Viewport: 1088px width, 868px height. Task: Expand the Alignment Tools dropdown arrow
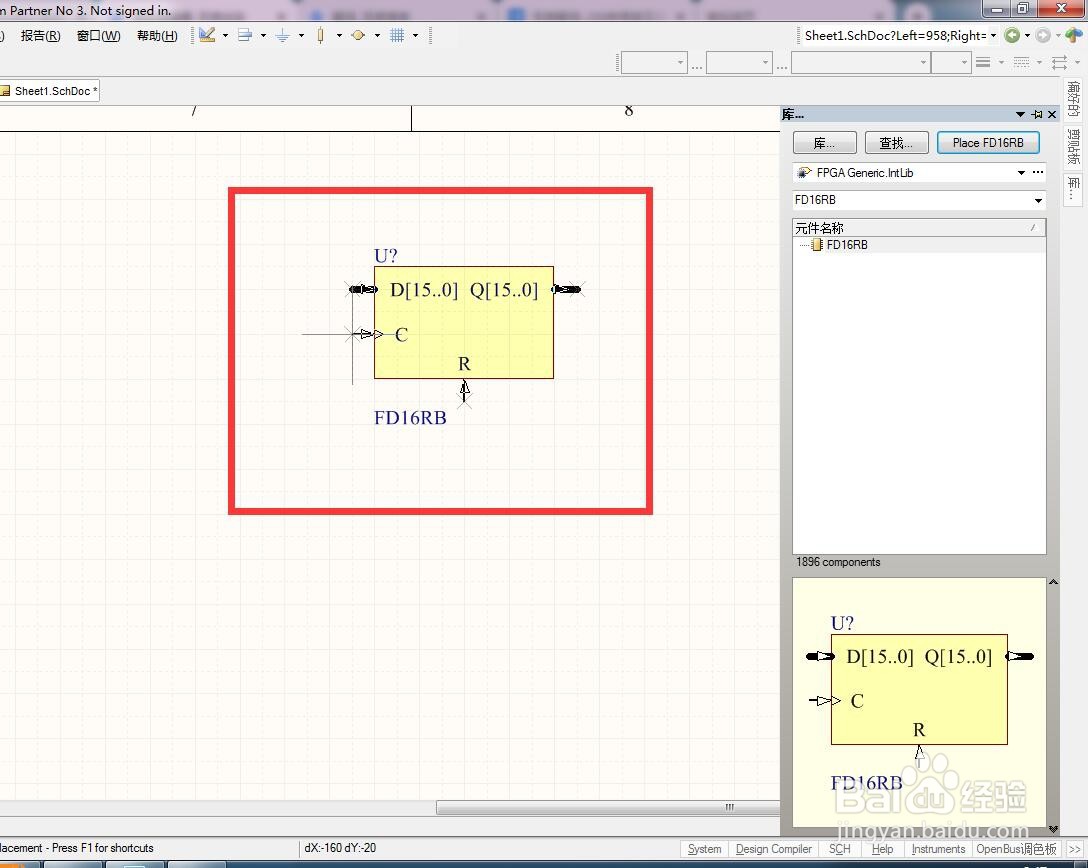(x=263, y=35)
